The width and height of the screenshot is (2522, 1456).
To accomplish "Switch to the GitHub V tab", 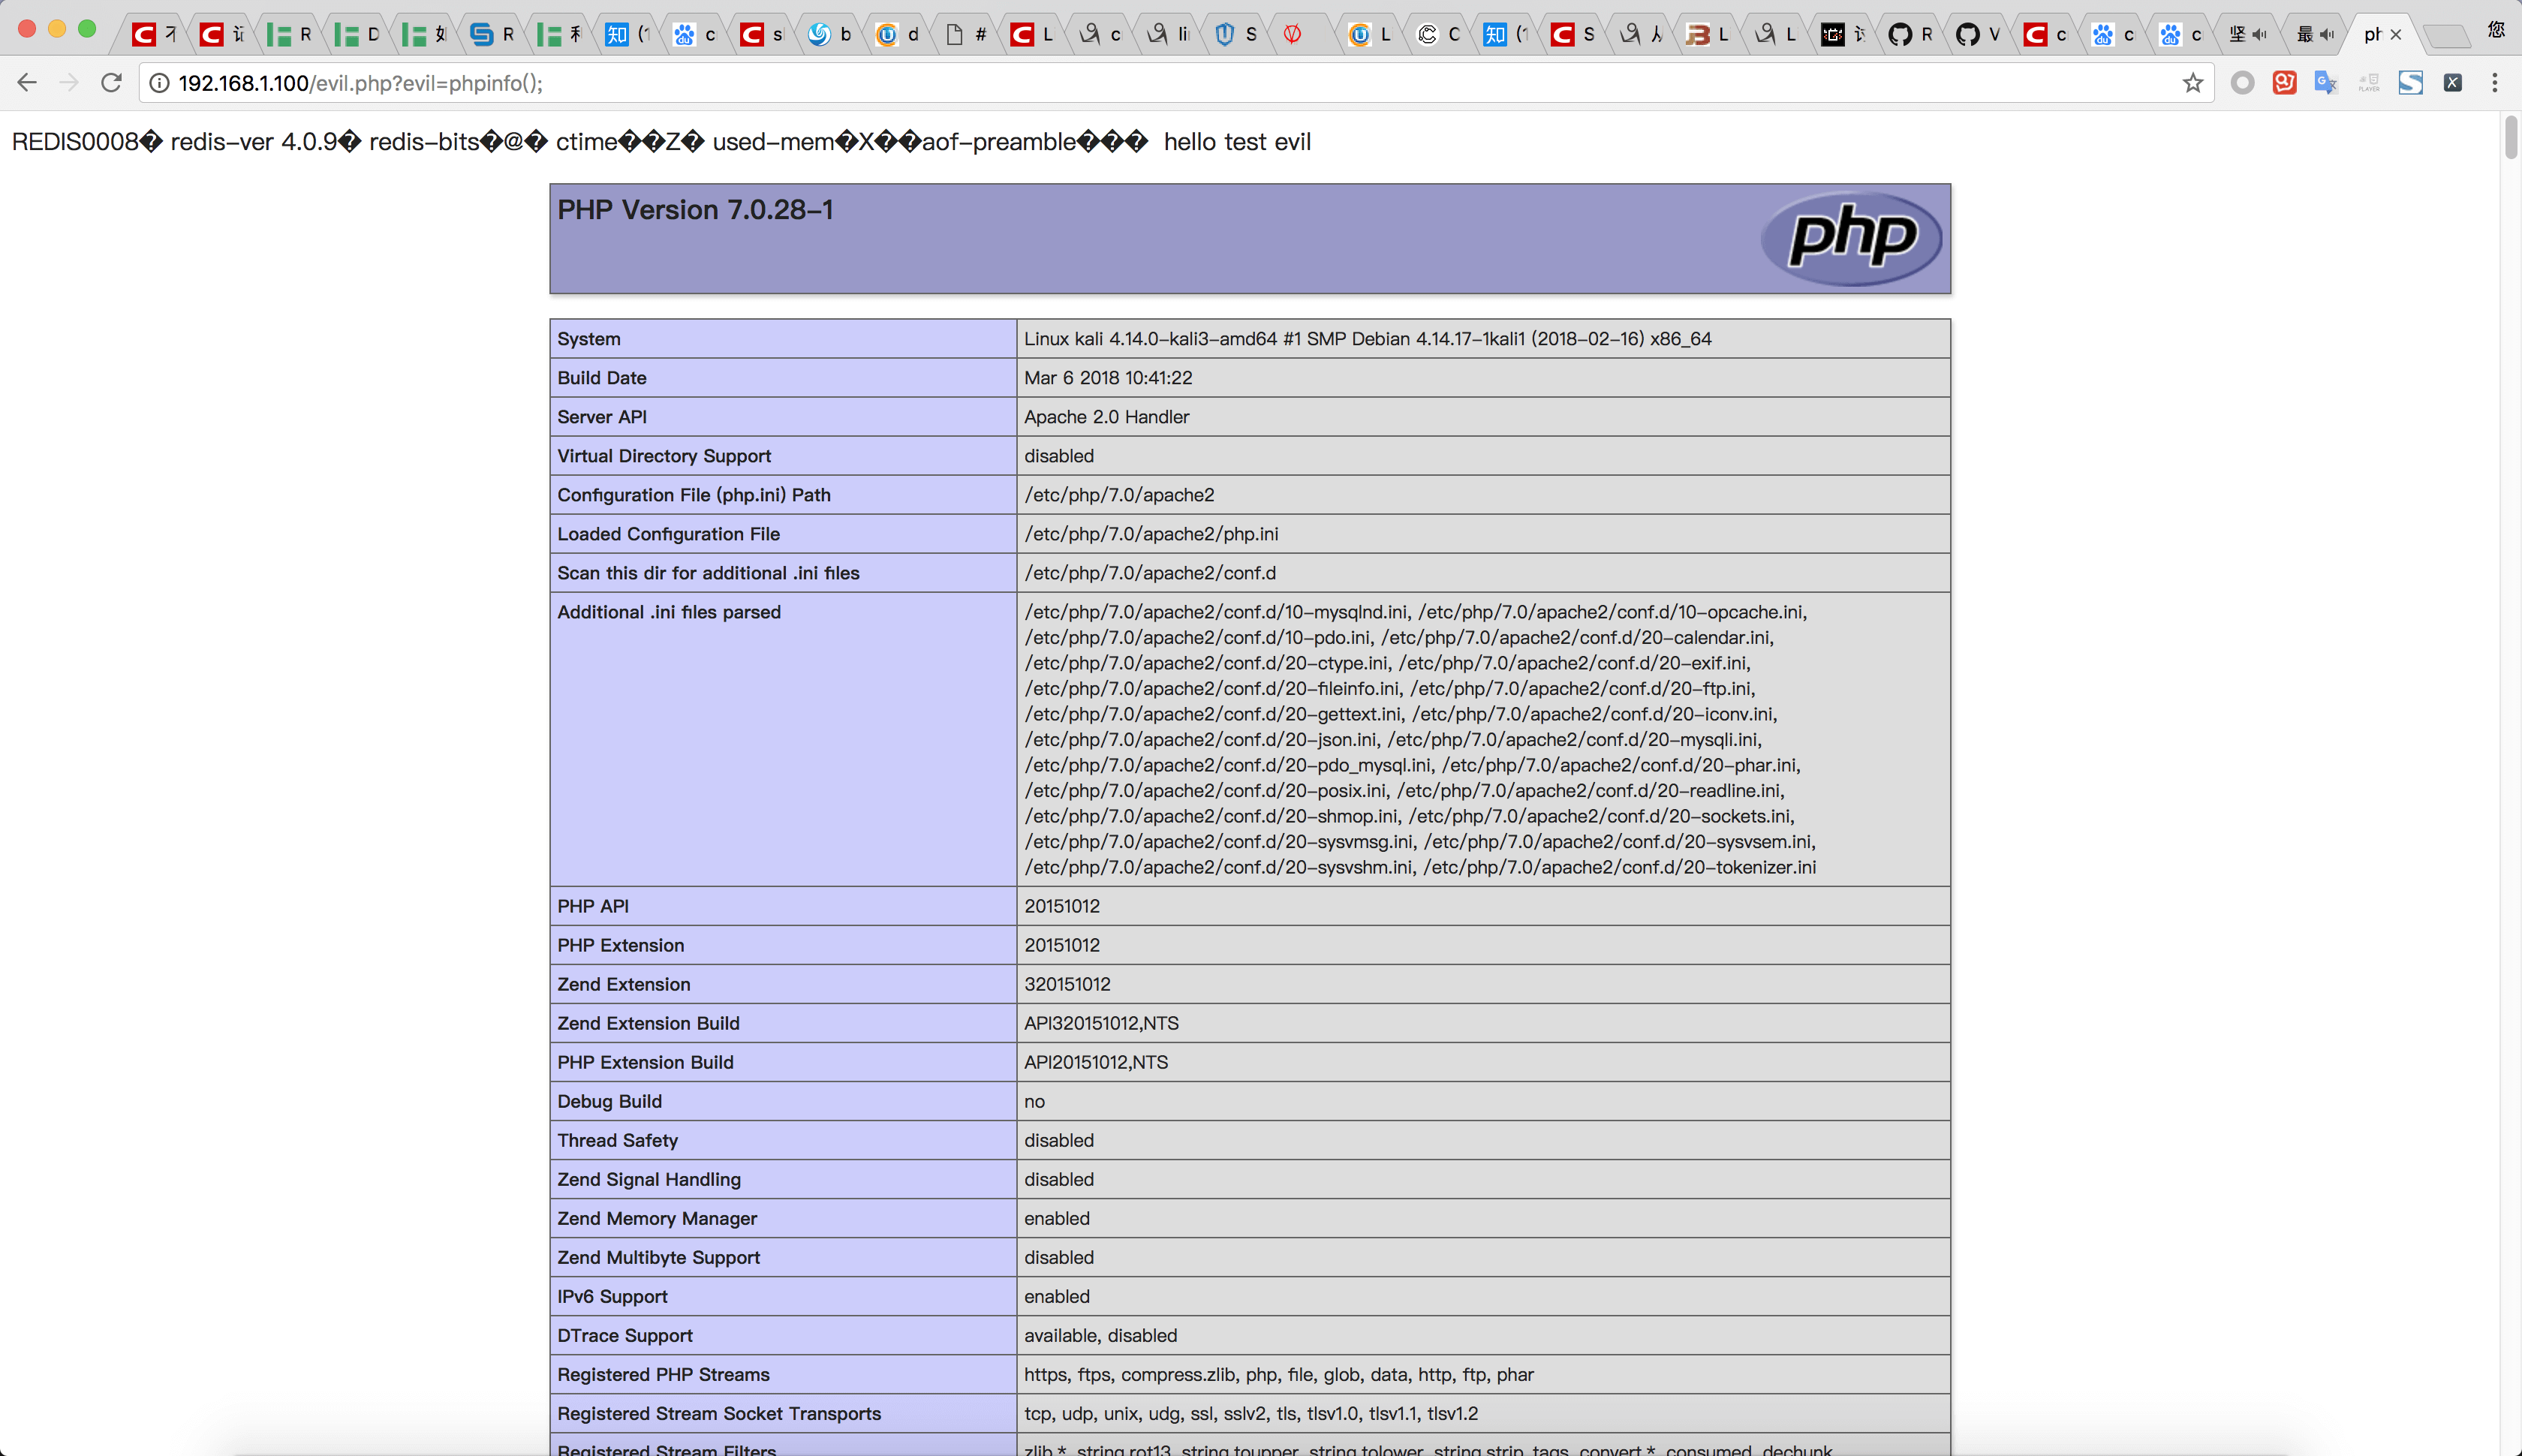I will tap(1977, 35).
